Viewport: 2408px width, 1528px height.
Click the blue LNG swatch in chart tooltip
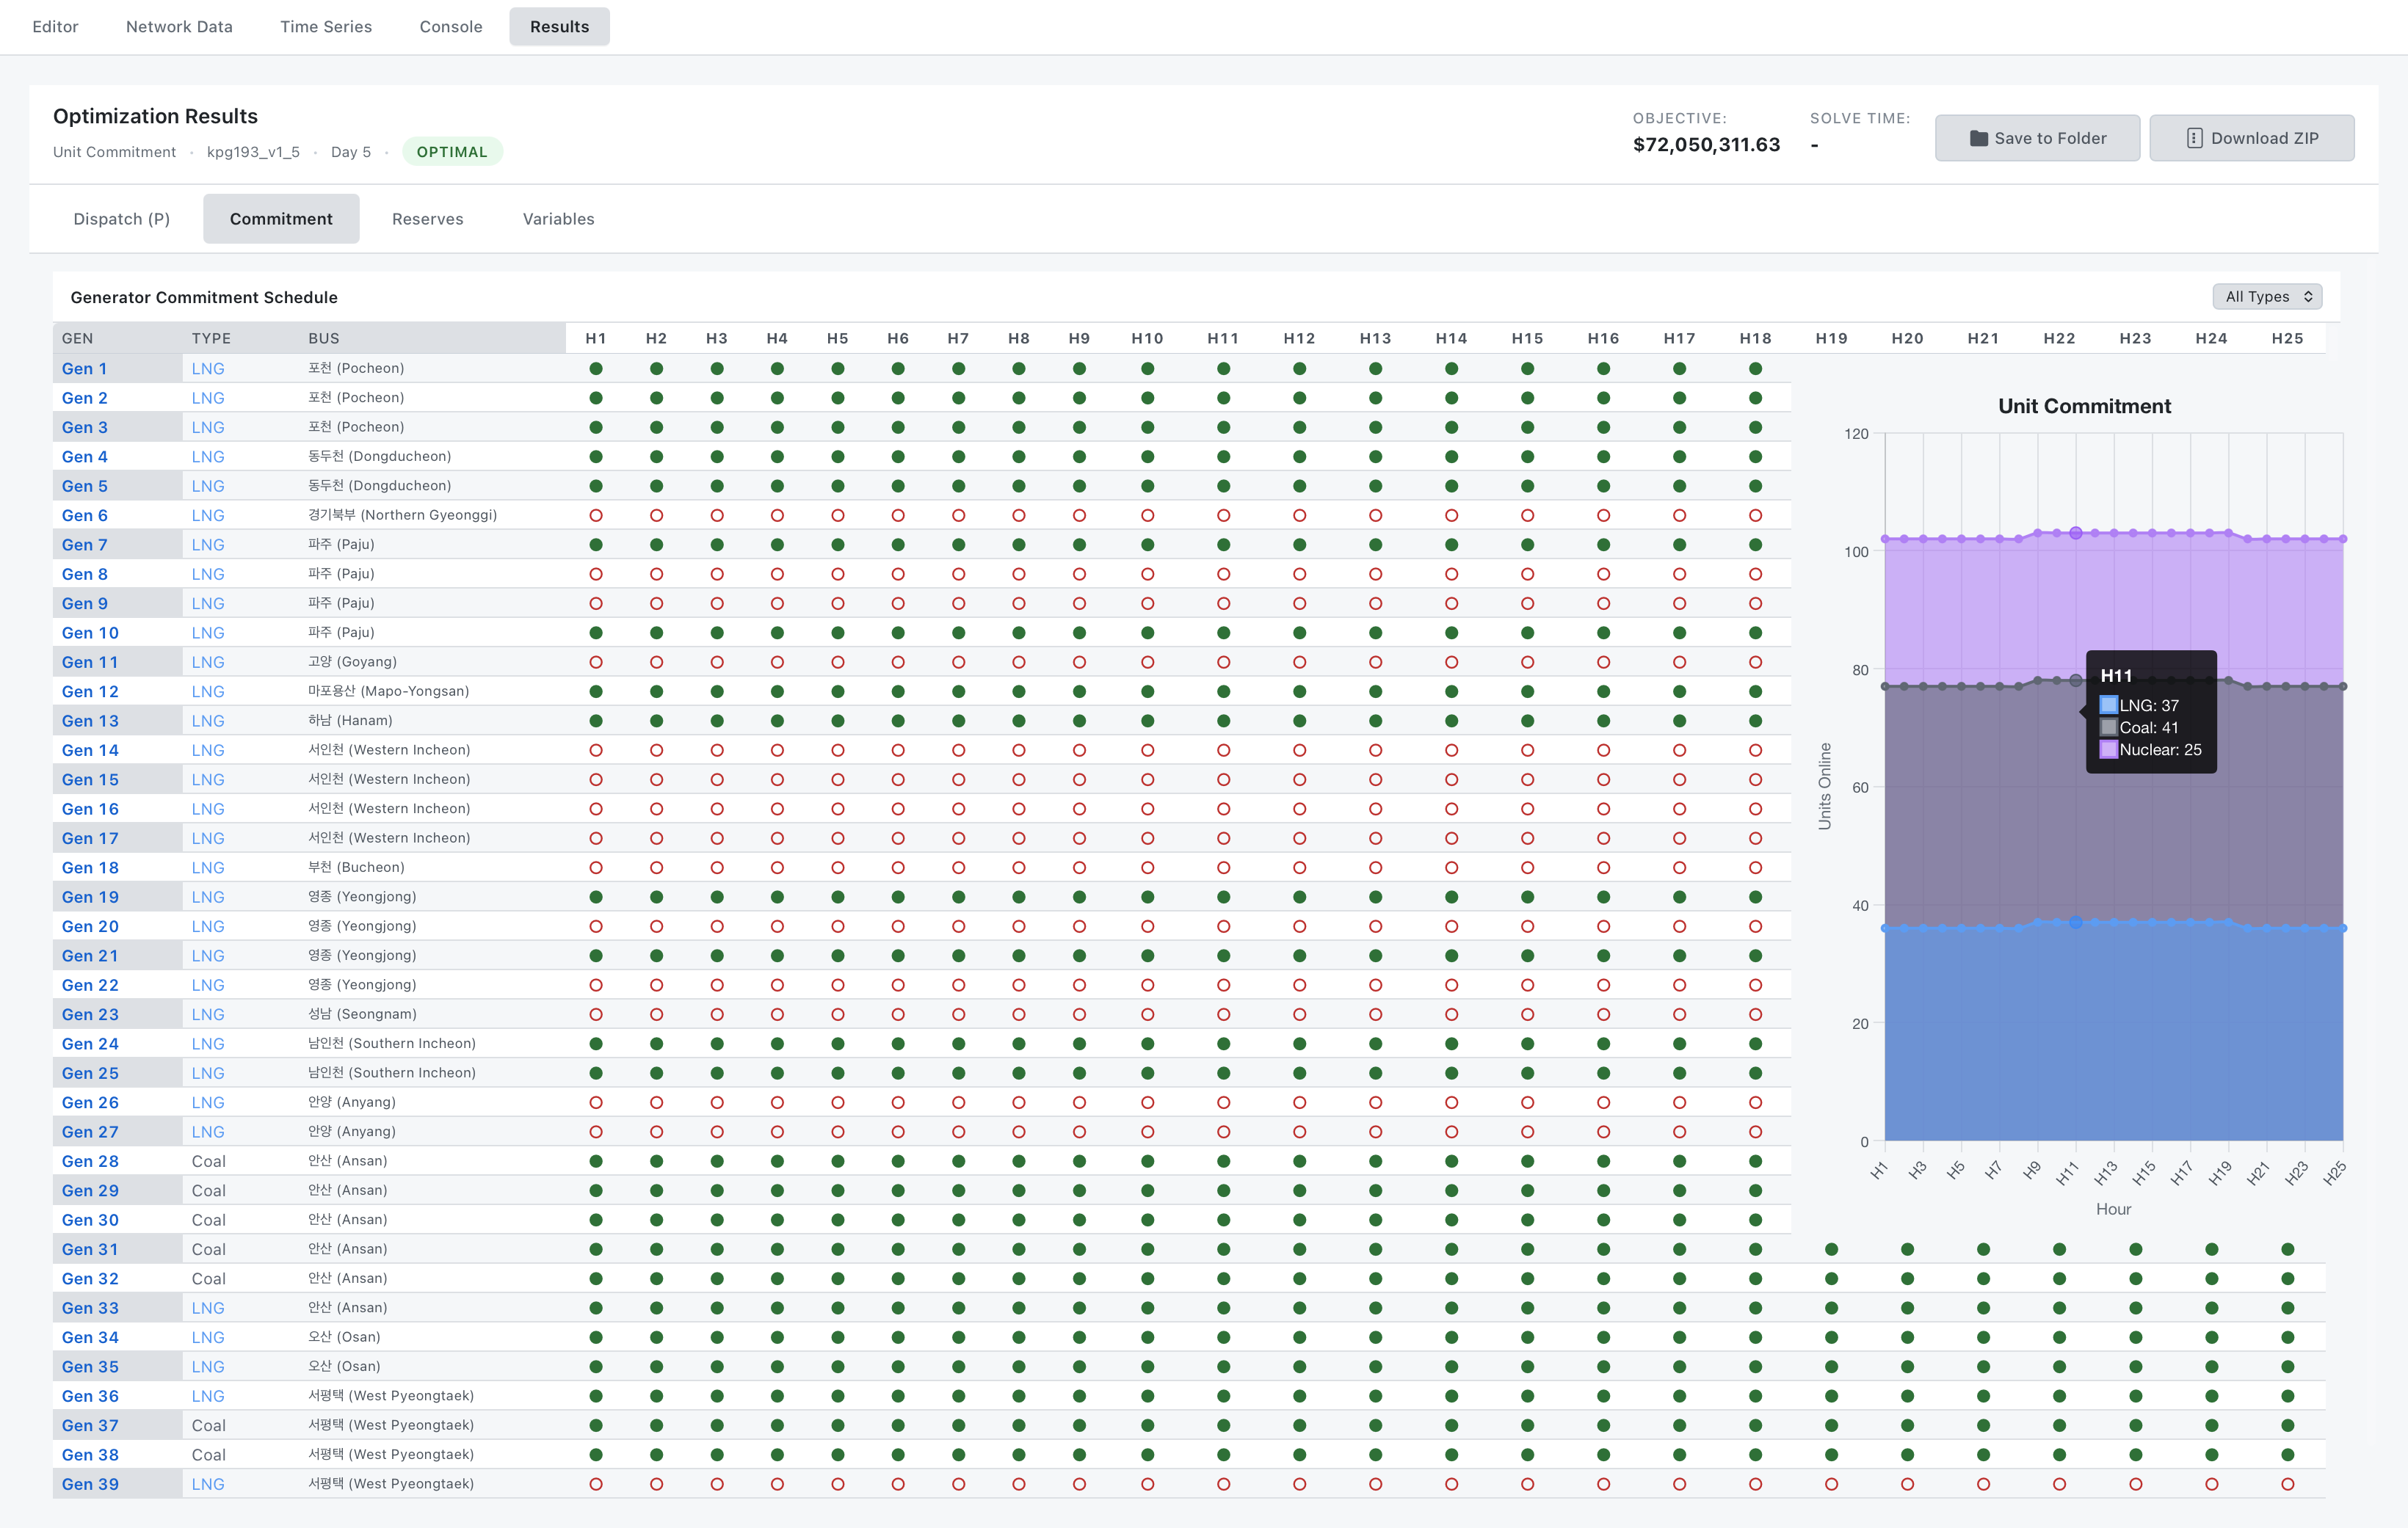2110,705
